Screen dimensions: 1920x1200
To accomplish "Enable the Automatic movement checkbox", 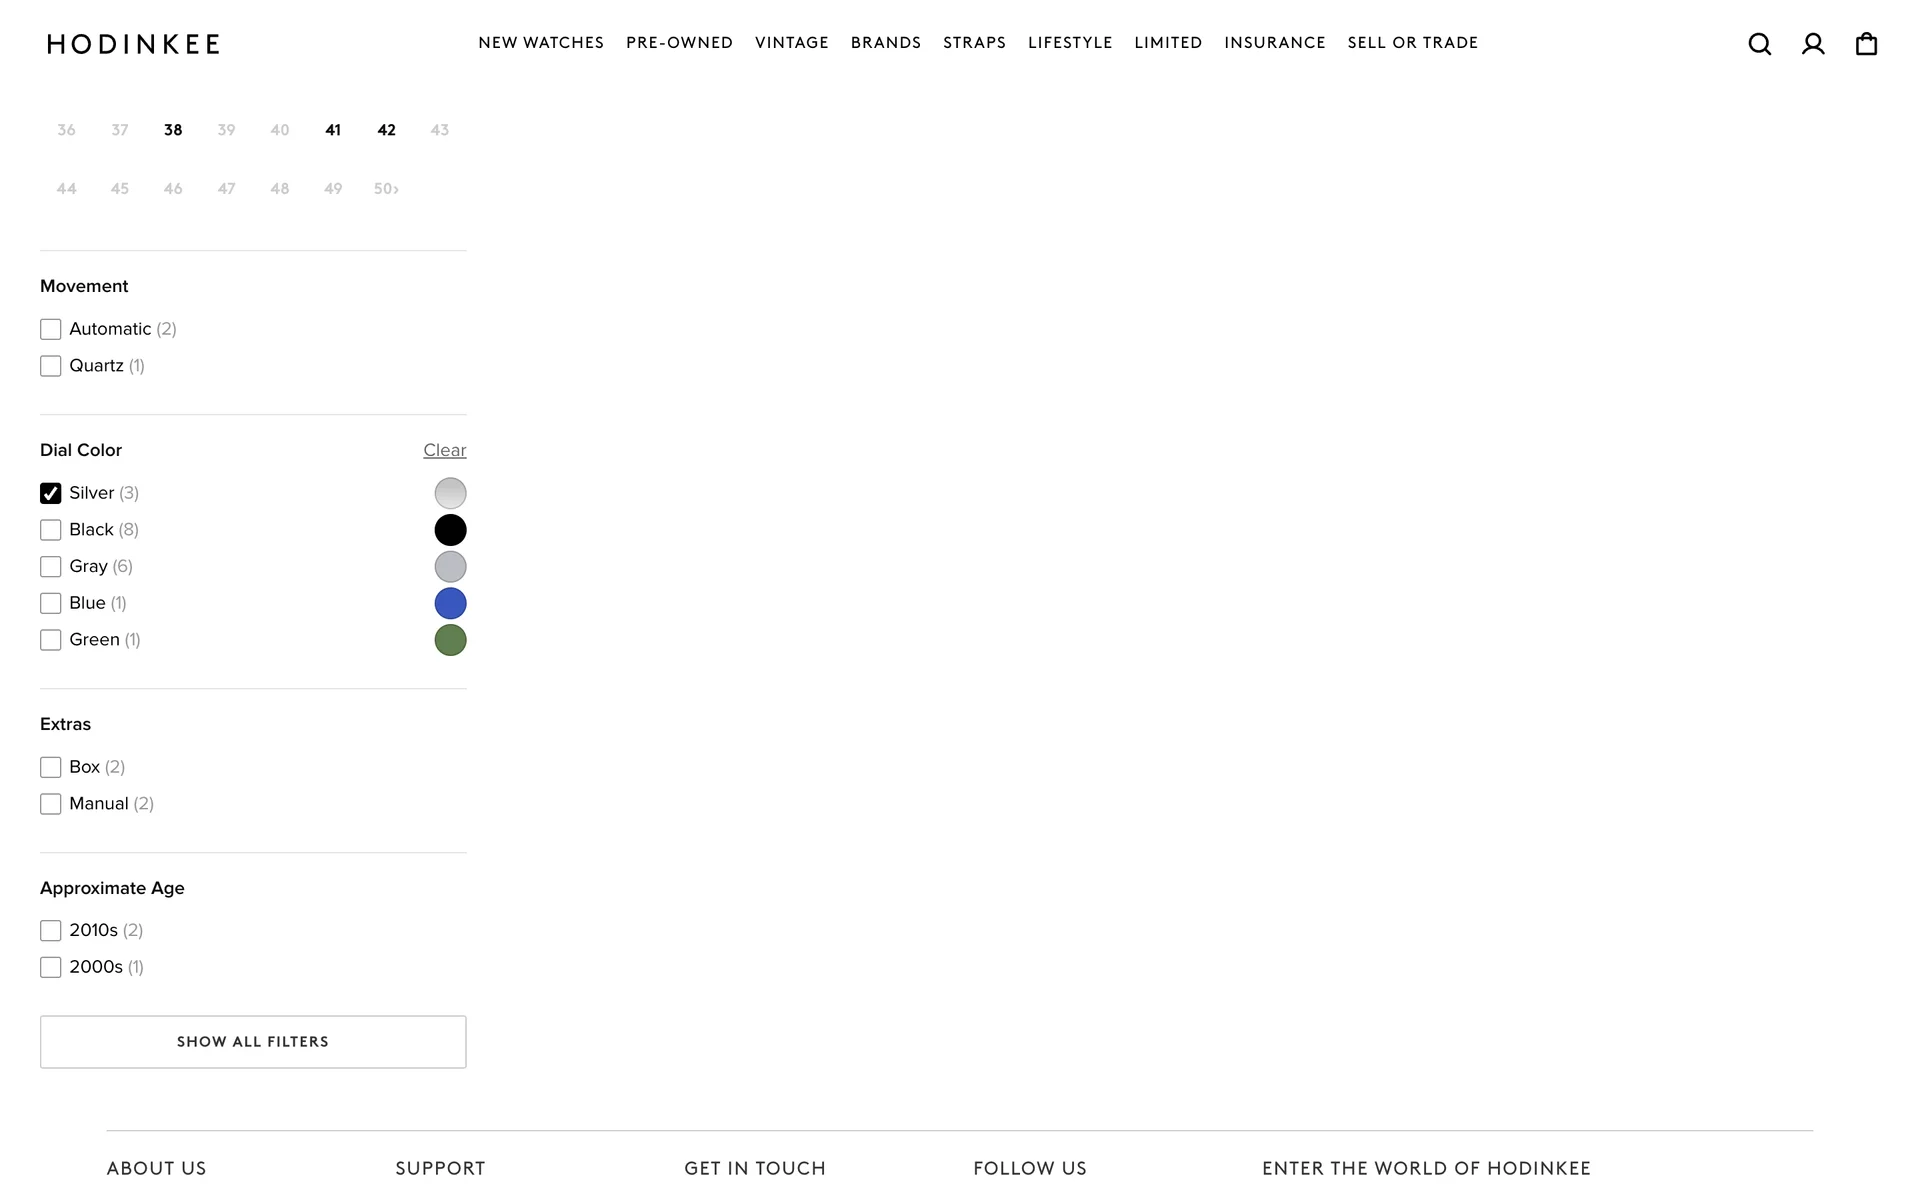I will click(x=51, y=329).
